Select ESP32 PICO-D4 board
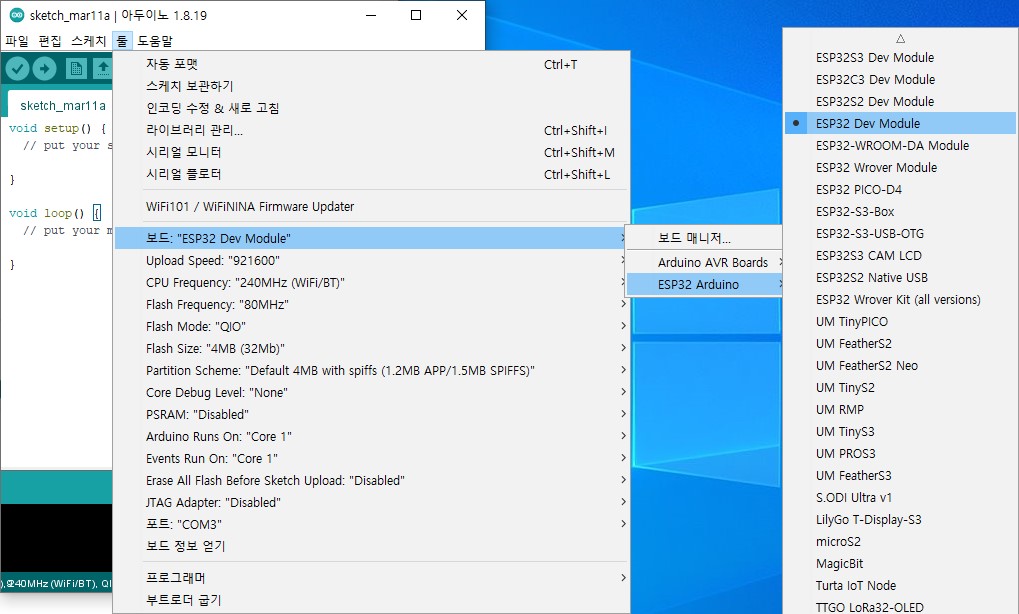 (900, 190)
